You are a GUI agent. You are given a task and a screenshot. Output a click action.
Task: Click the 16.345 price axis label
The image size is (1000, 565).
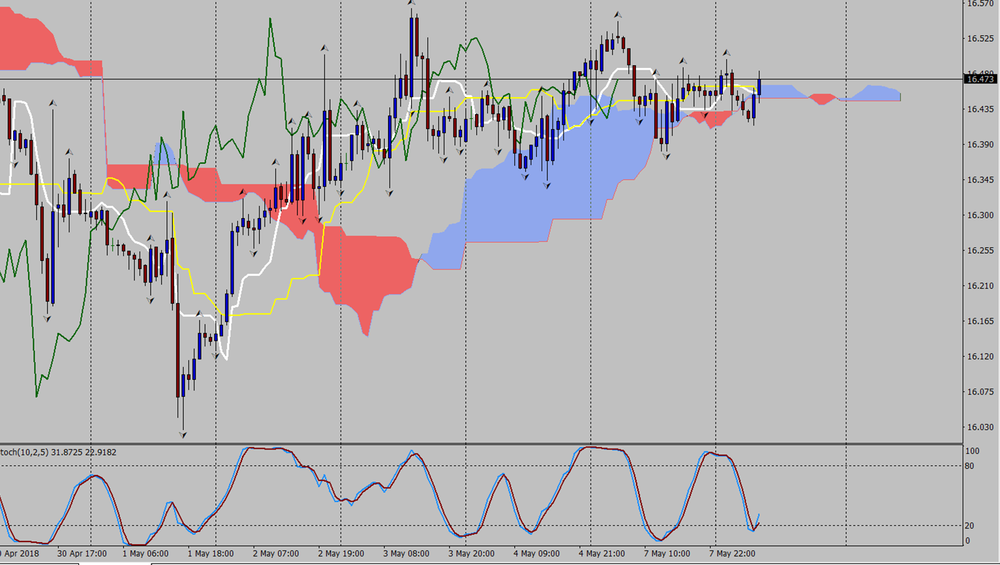[x=980, y=180]
